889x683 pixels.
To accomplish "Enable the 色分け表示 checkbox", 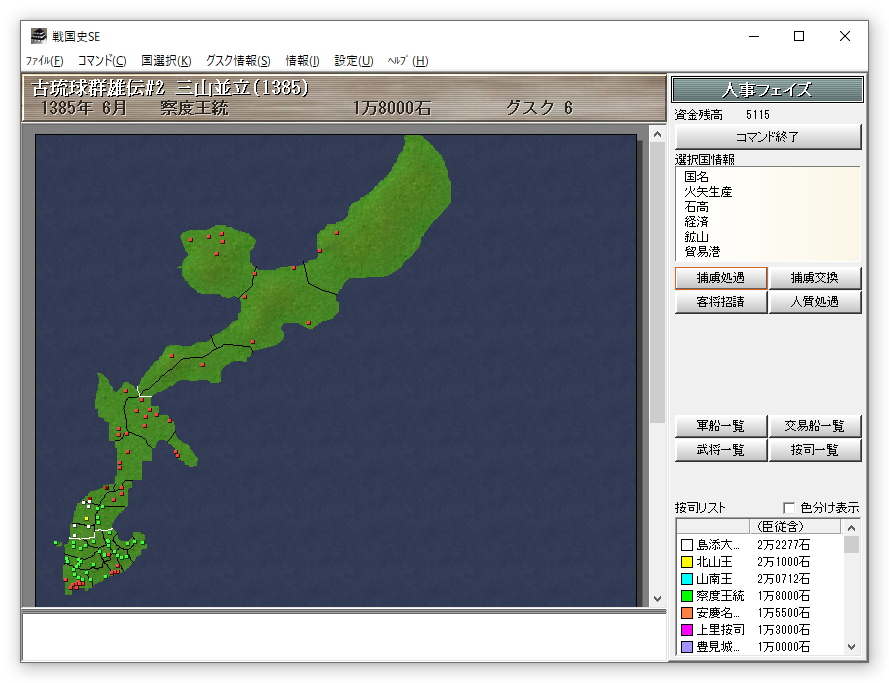I will pos(789,508).
